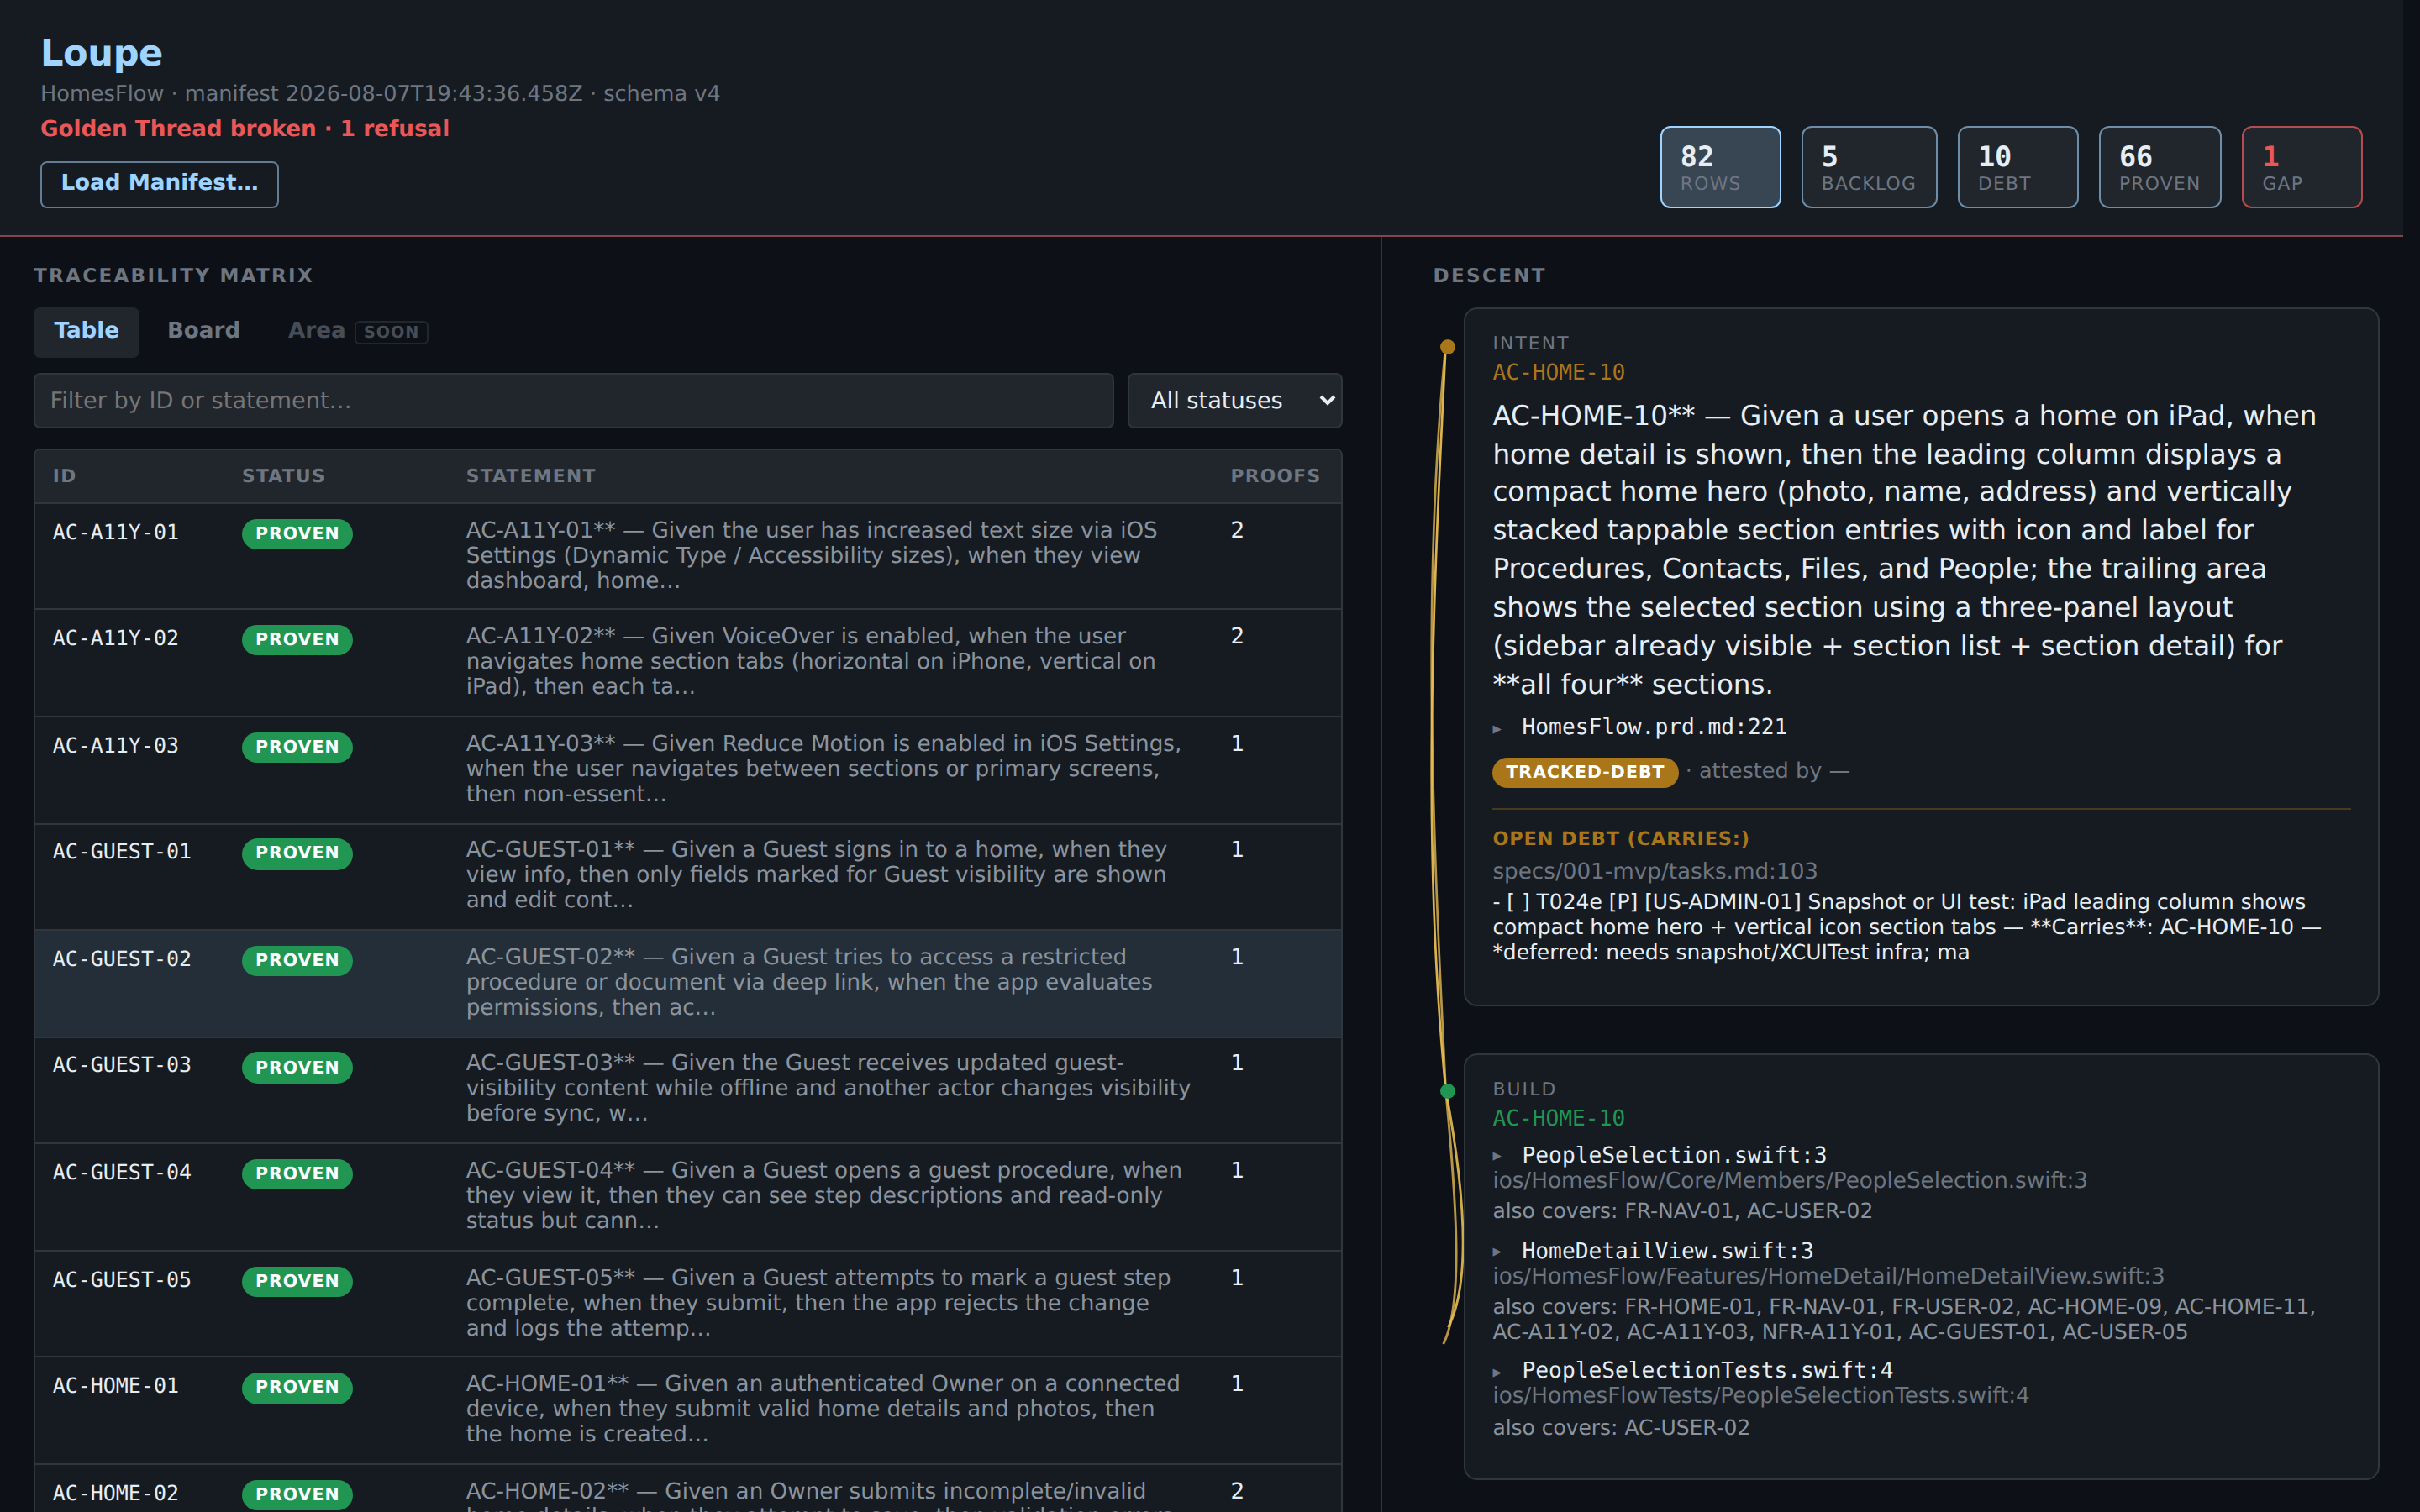Open the All statuses dropdown
Viewport: 2420px width, 1512px height.
click(1234, 401)
